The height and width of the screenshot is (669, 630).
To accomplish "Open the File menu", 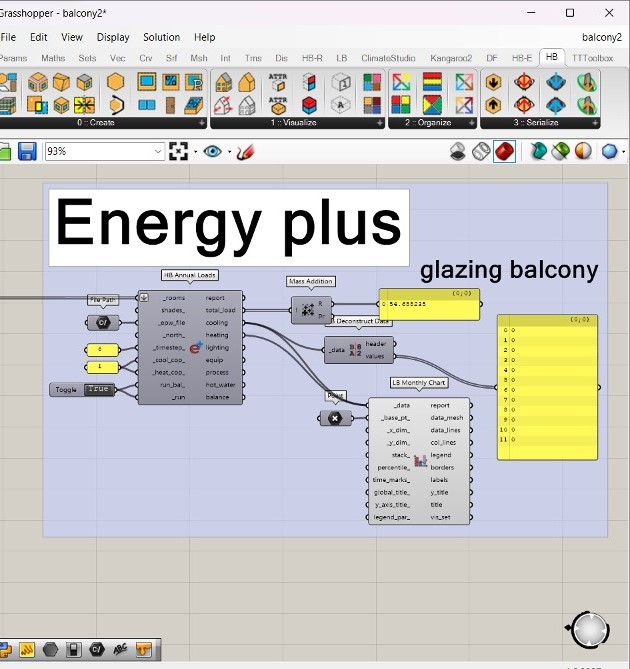I will click(x=8, y=37).
